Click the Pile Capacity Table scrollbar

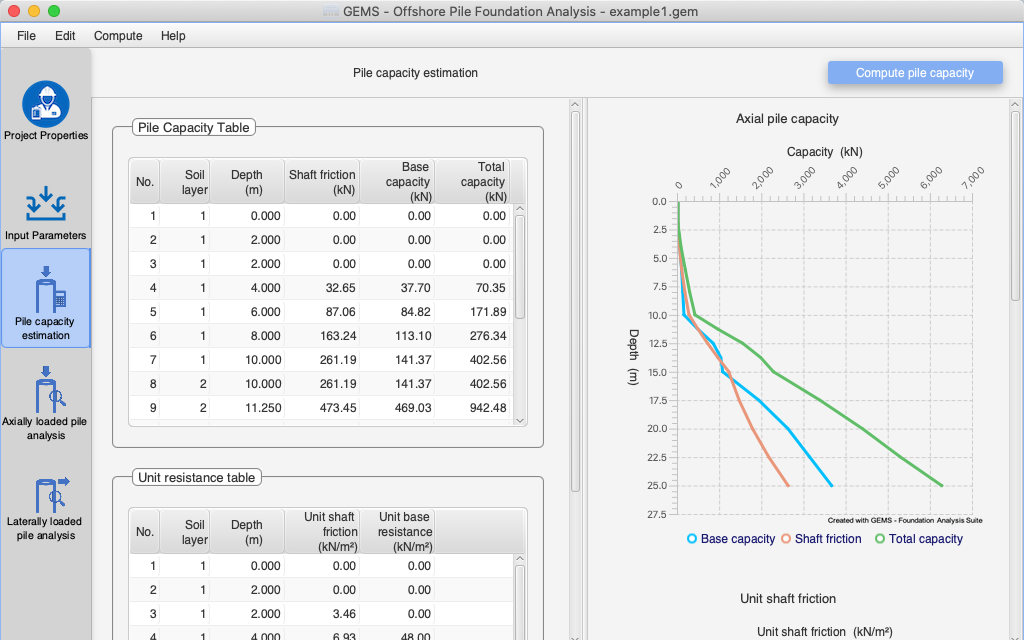520,266
